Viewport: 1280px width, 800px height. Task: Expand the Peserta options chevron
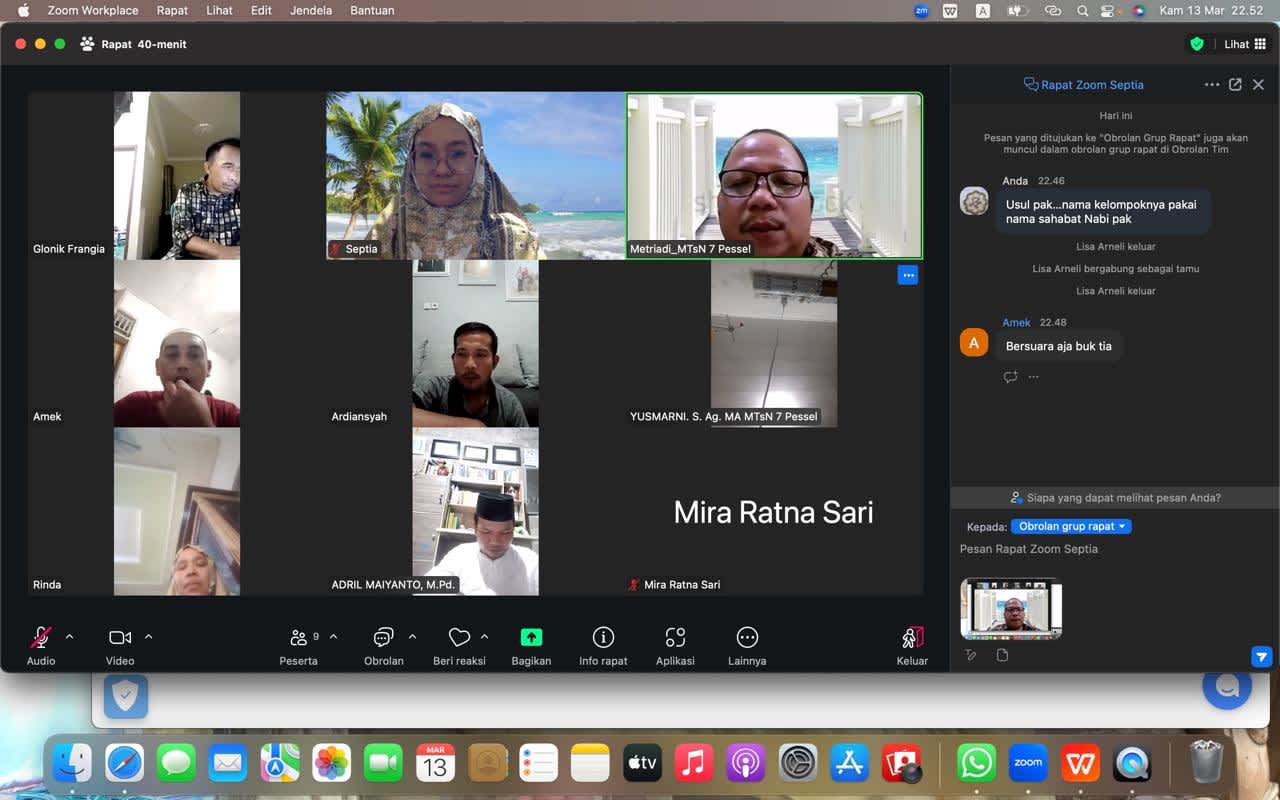(333, 637)
